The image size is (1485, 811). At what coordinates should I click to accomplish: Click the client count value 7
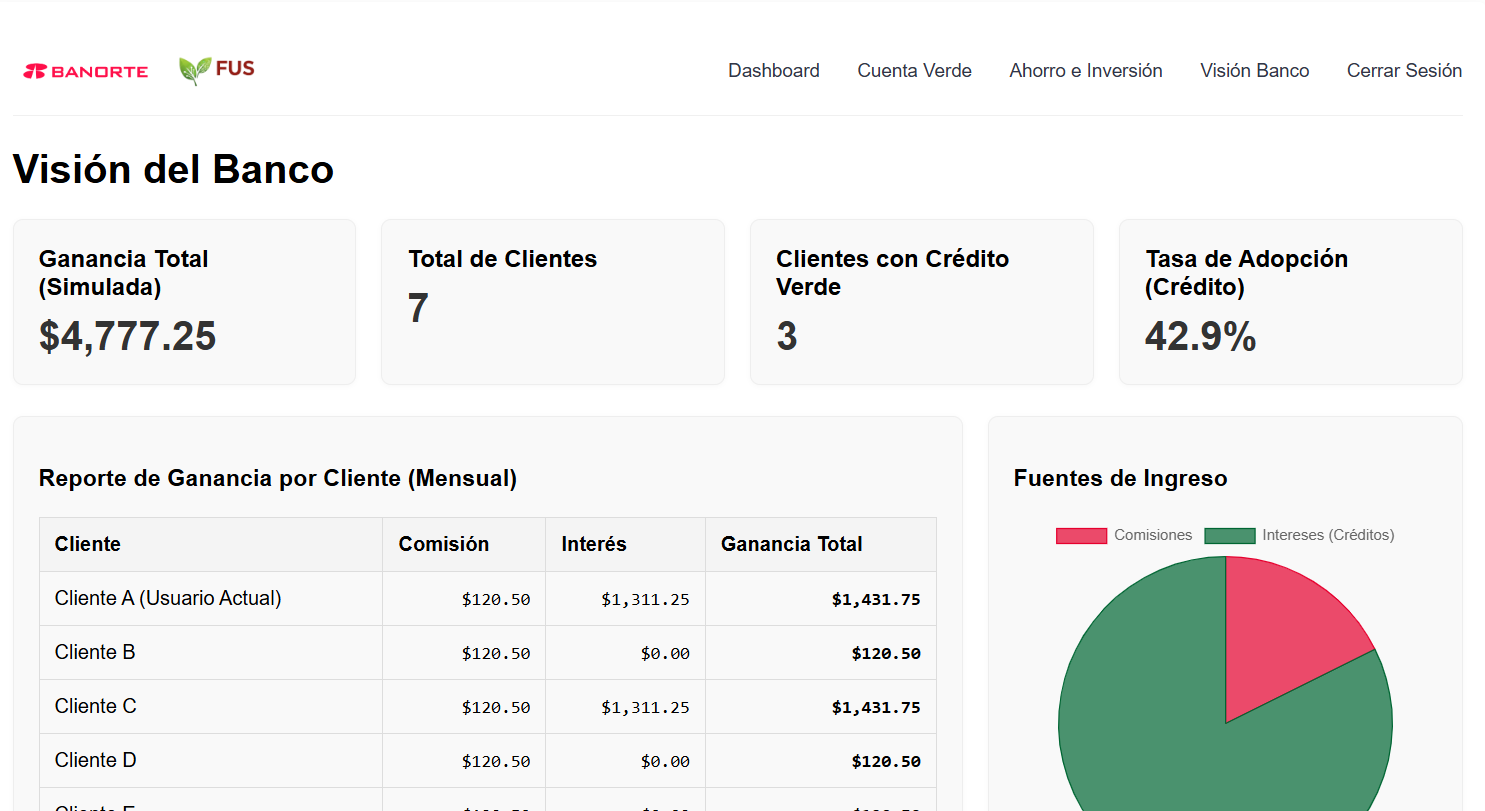(418, 308)
